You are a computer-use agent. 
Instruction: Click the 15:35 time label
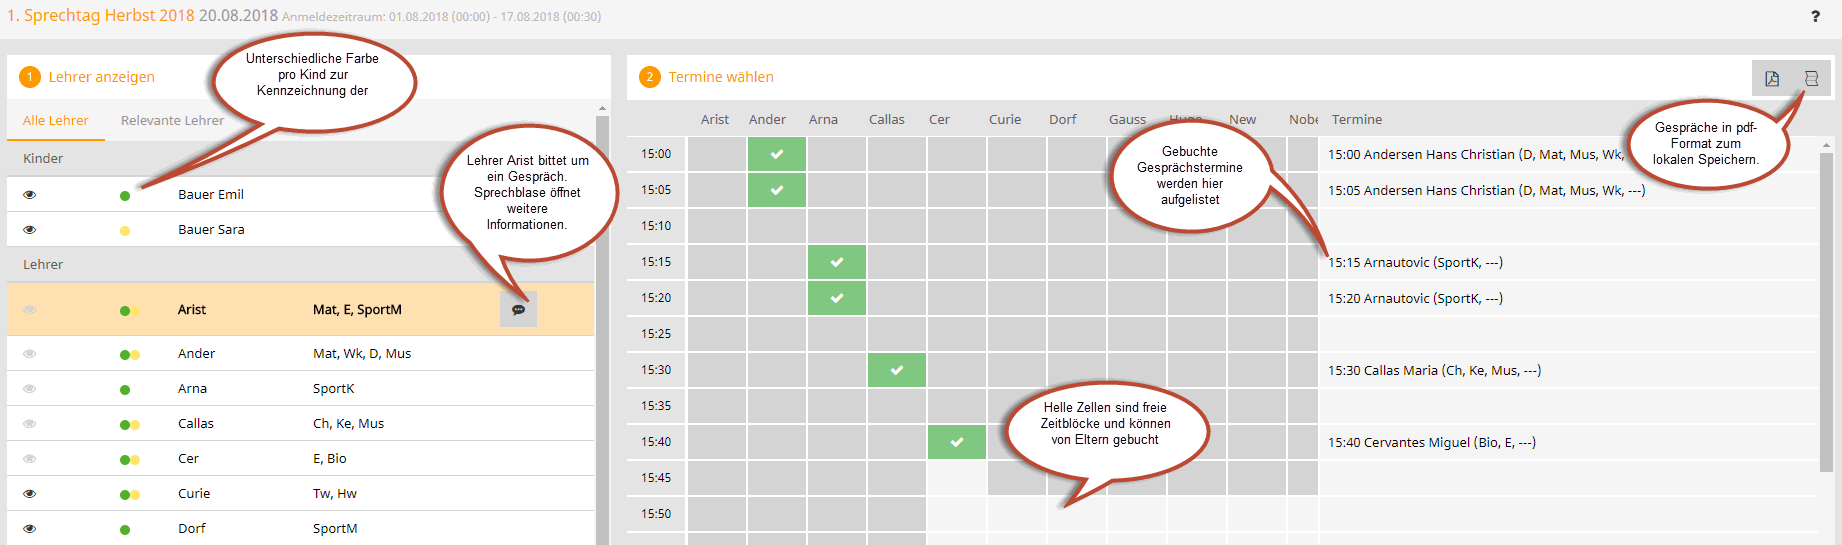(656, 406)
